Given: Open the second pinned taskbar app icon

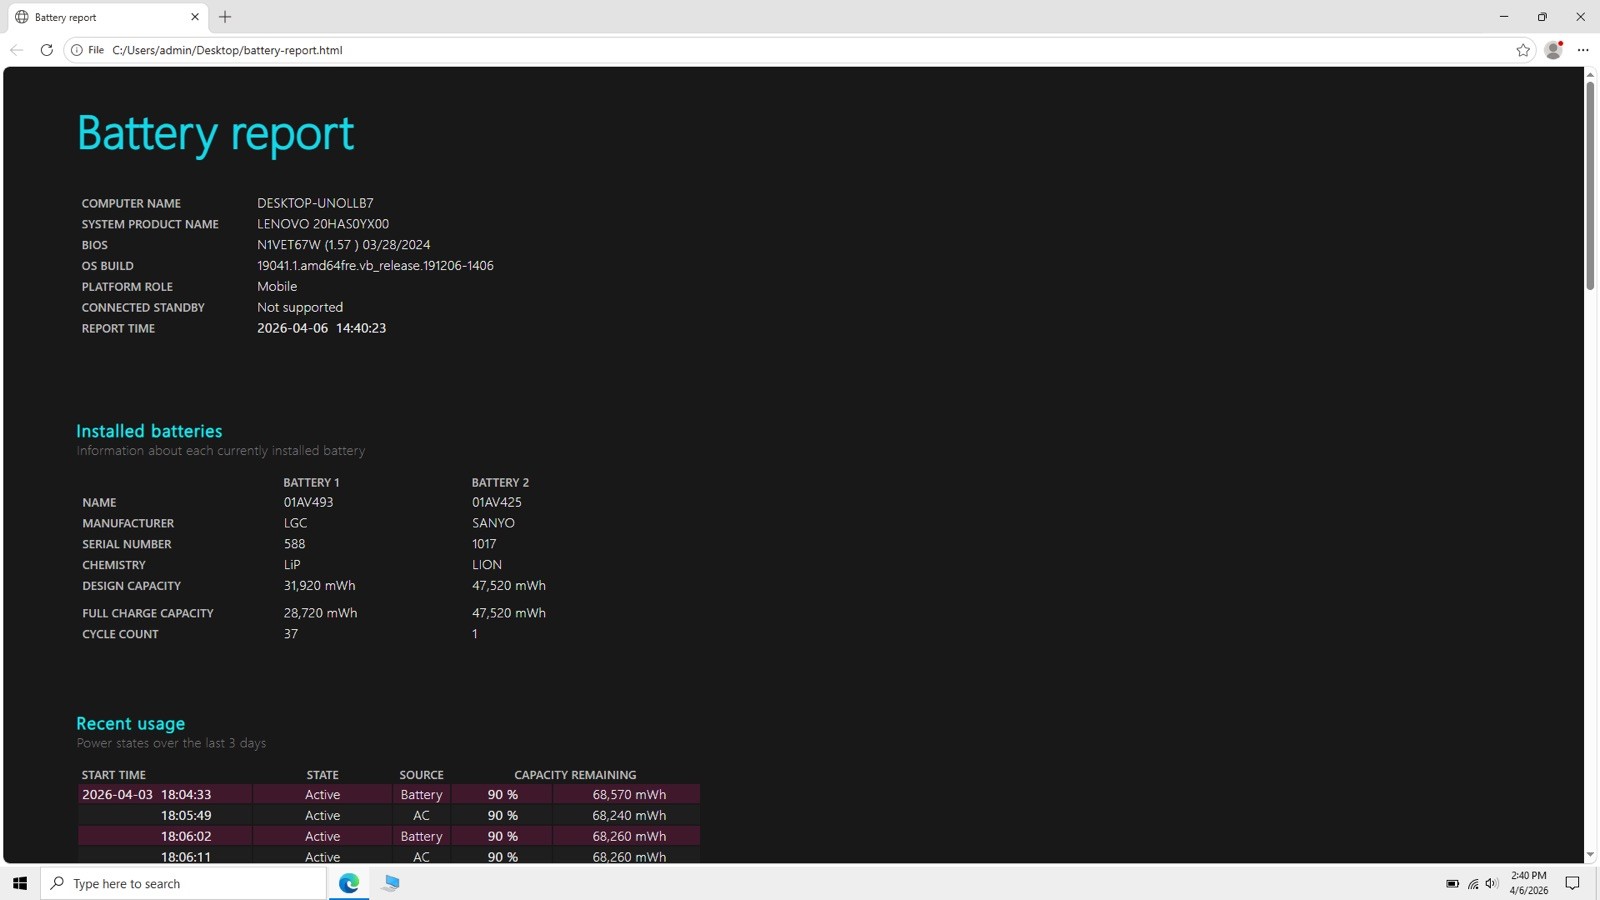Looking at the screenshot, I should tap(391, 883).
